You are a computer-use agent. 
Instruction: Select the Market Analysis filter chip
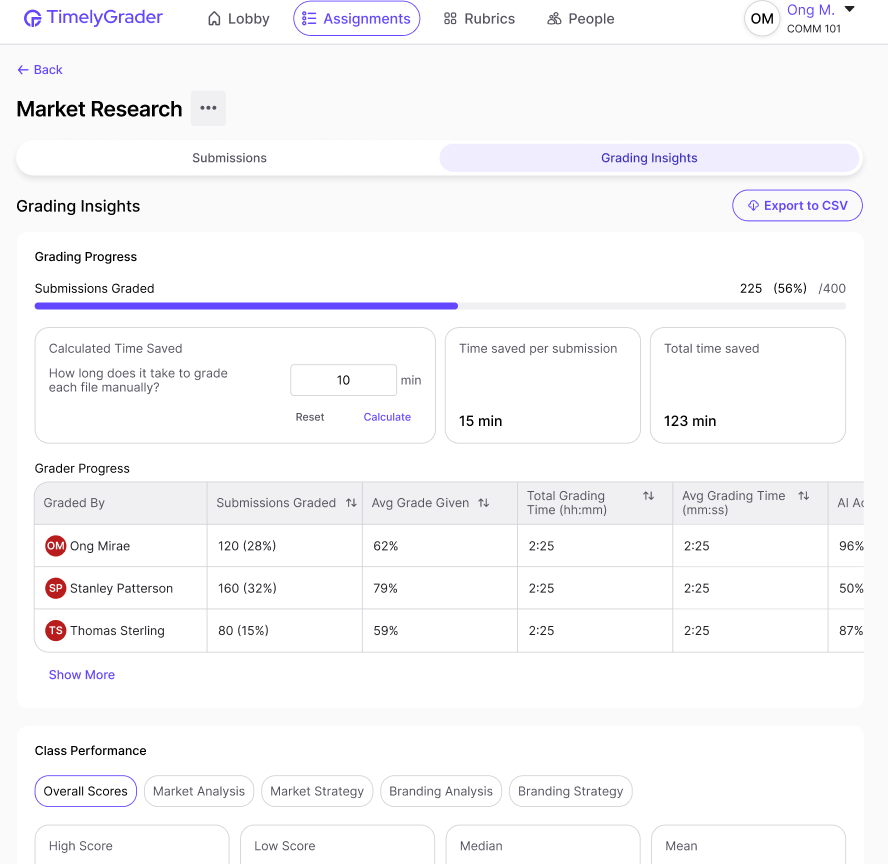[199, 791]
